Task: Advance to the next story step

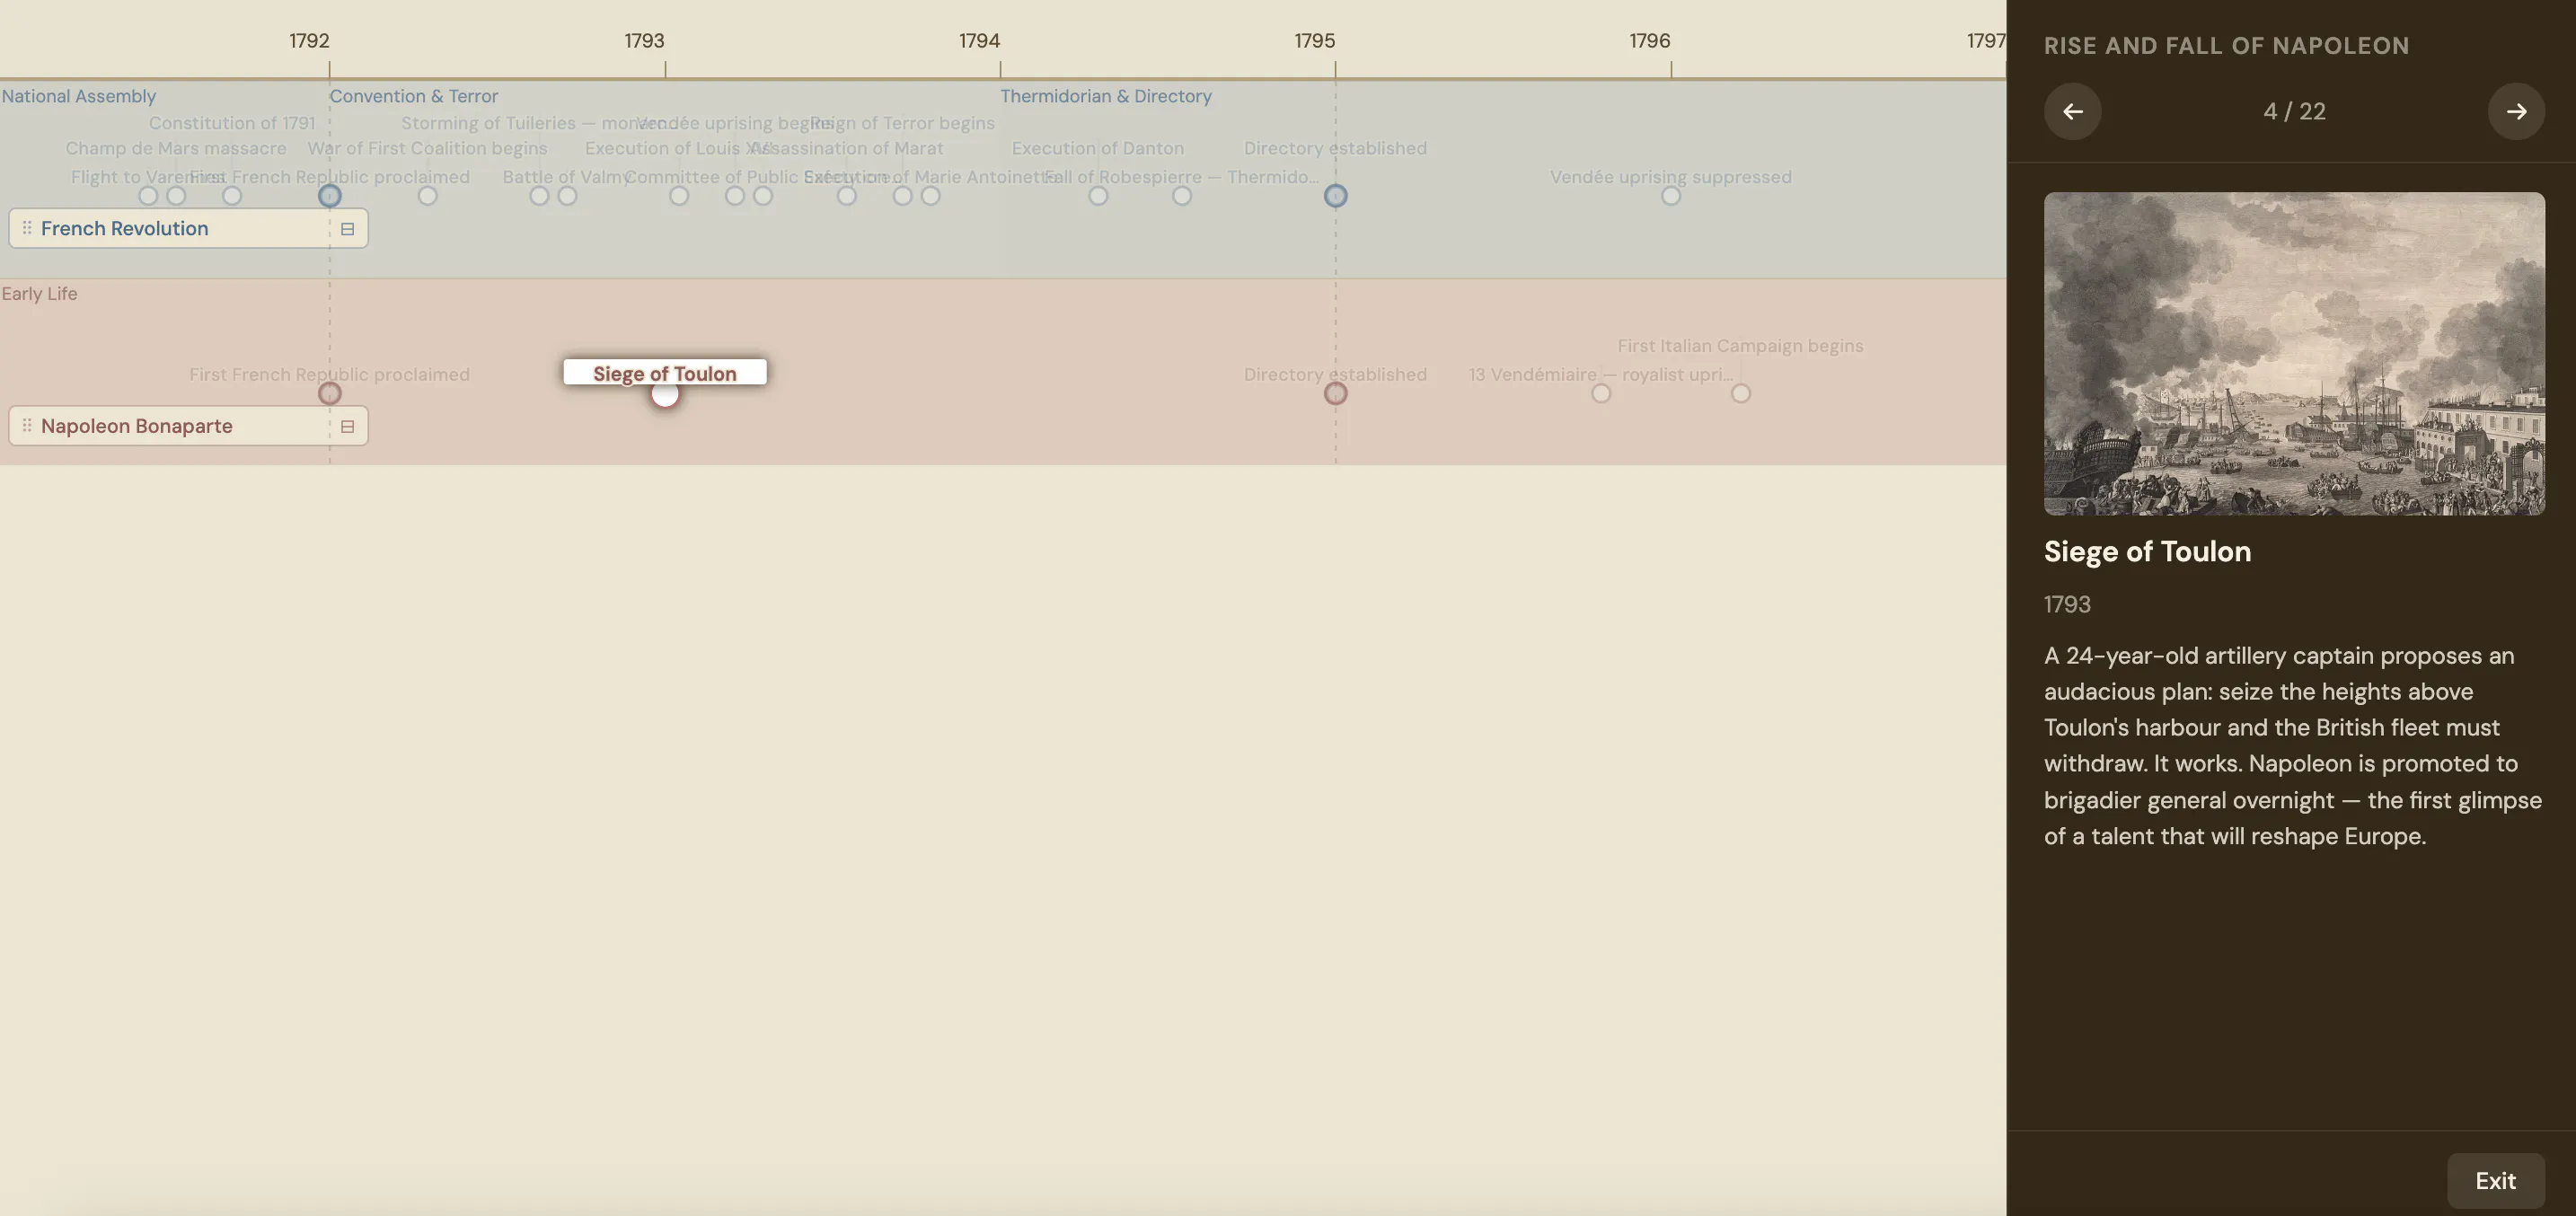Action: (x=2516, y=111)
